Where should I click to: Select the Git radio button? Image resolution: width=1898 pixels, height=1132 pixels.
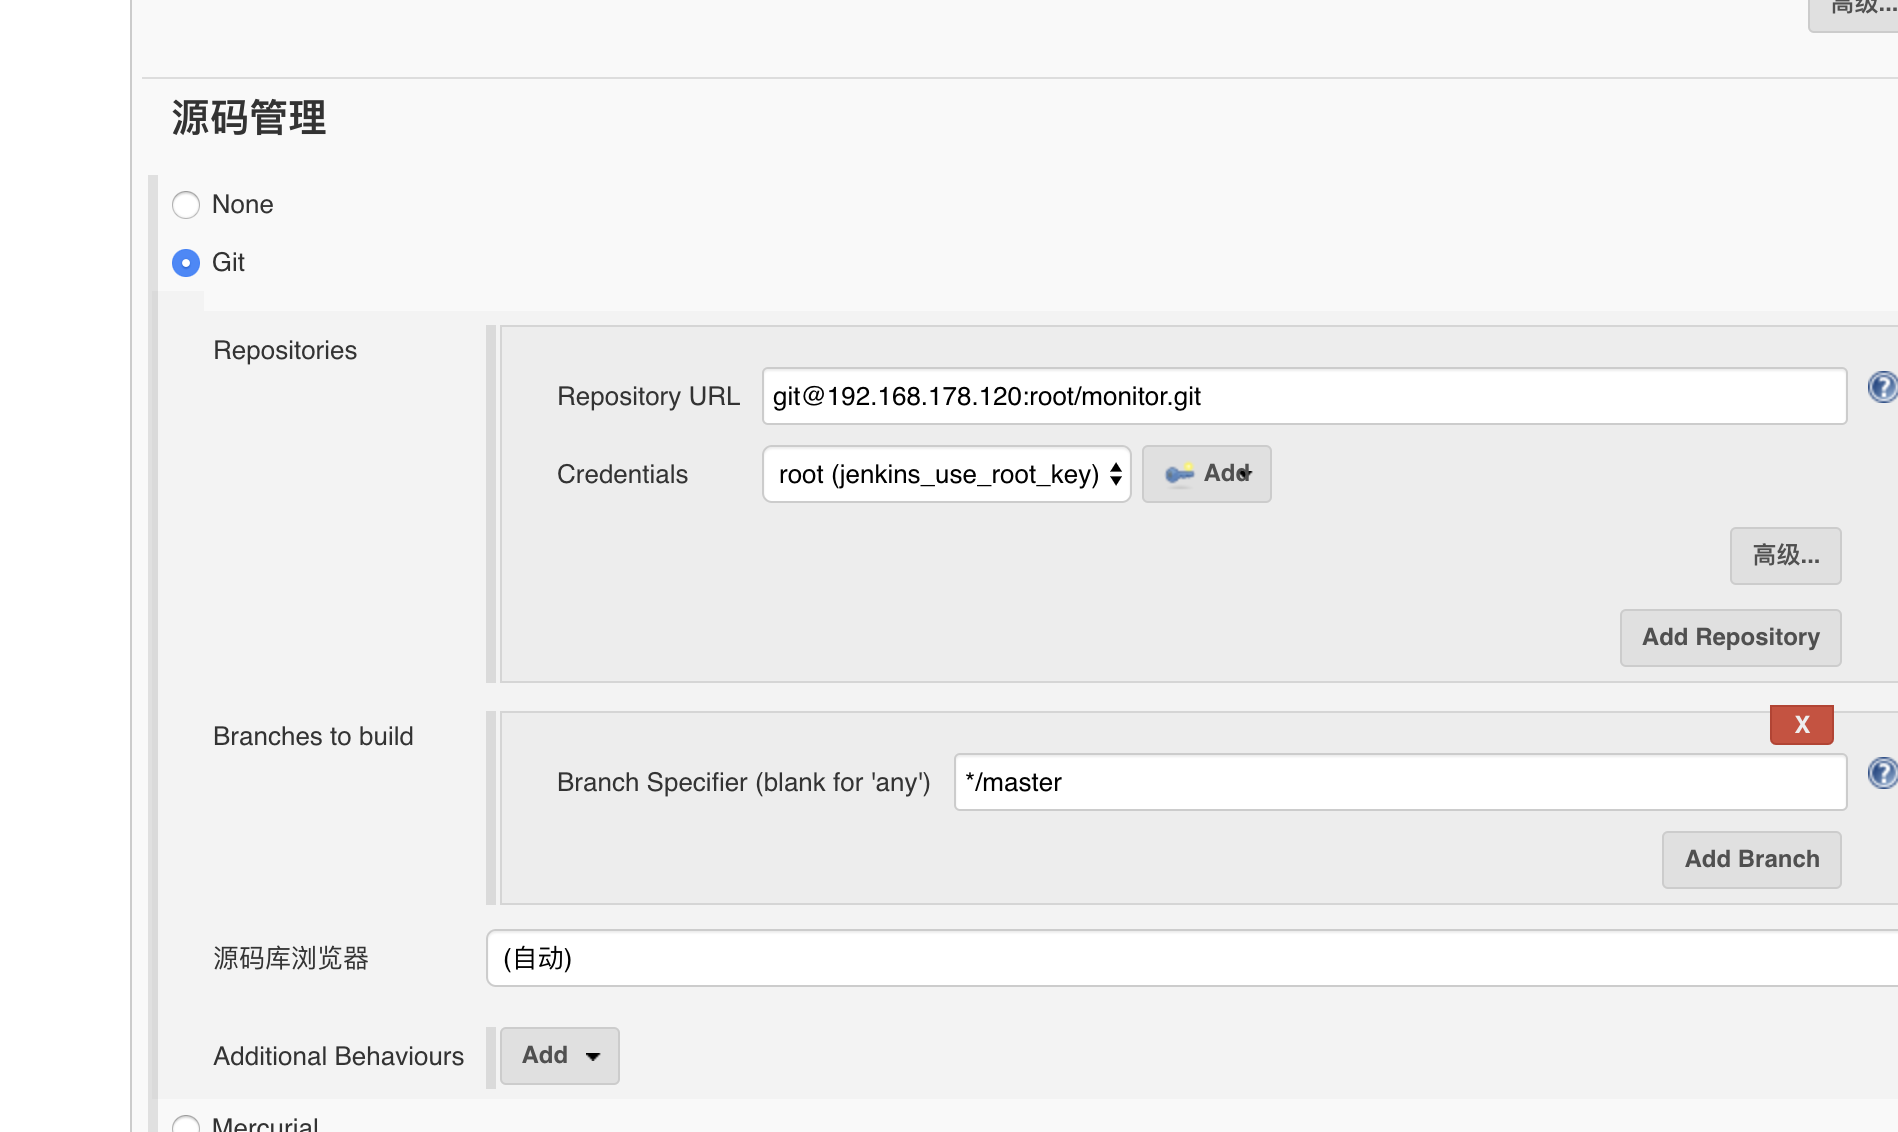(x=186, y=263)
